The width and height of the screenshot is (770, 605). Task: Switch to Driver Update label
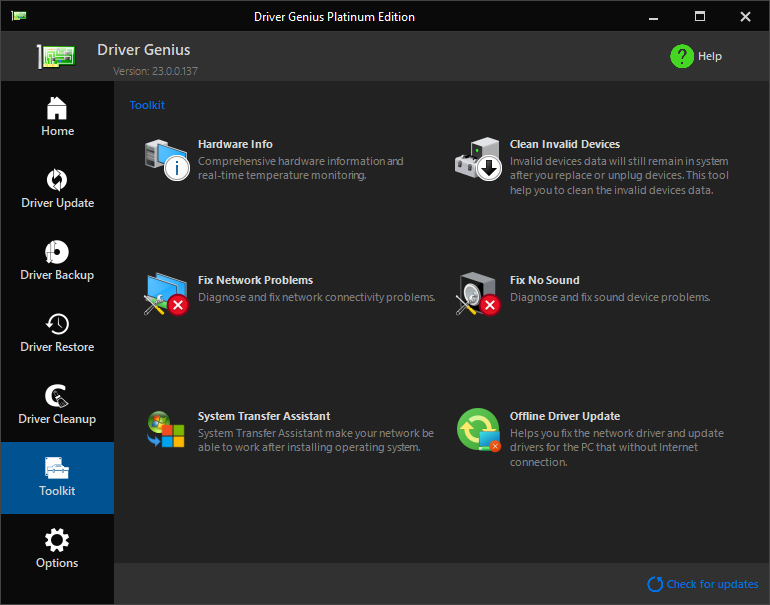coord(57,203)
